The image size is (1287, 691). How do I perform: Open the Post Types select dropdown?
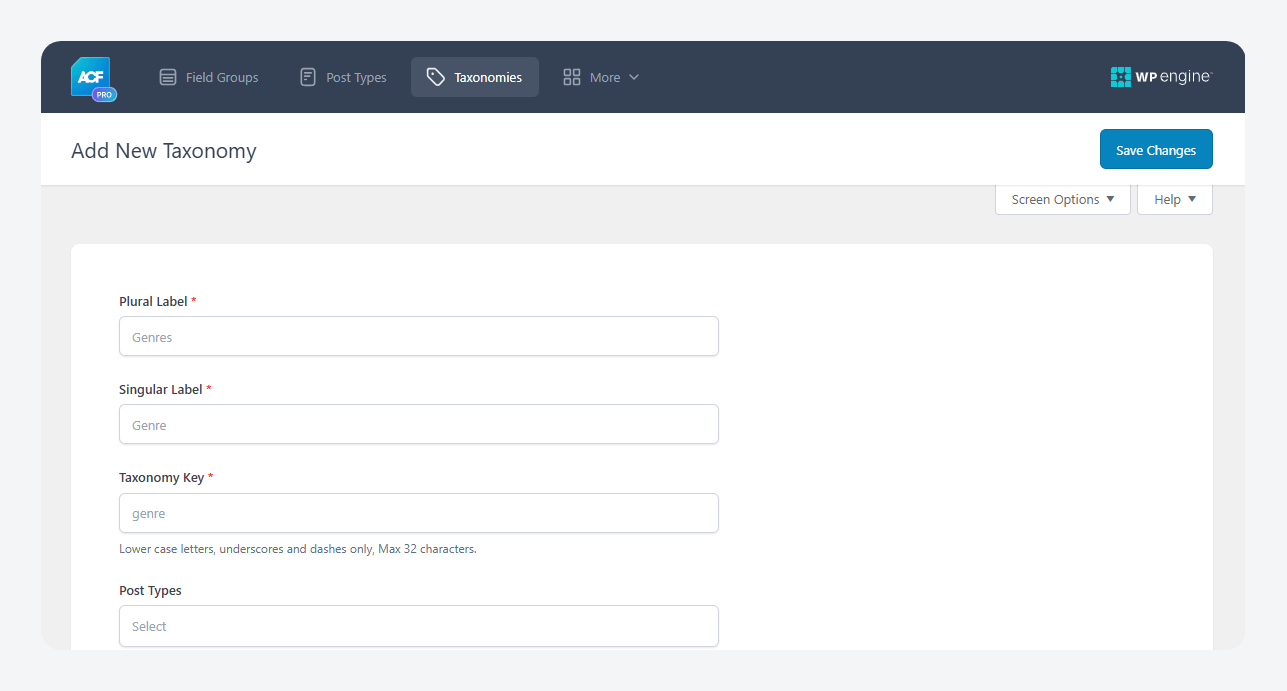pyautogui.click(x=419, y=626)
